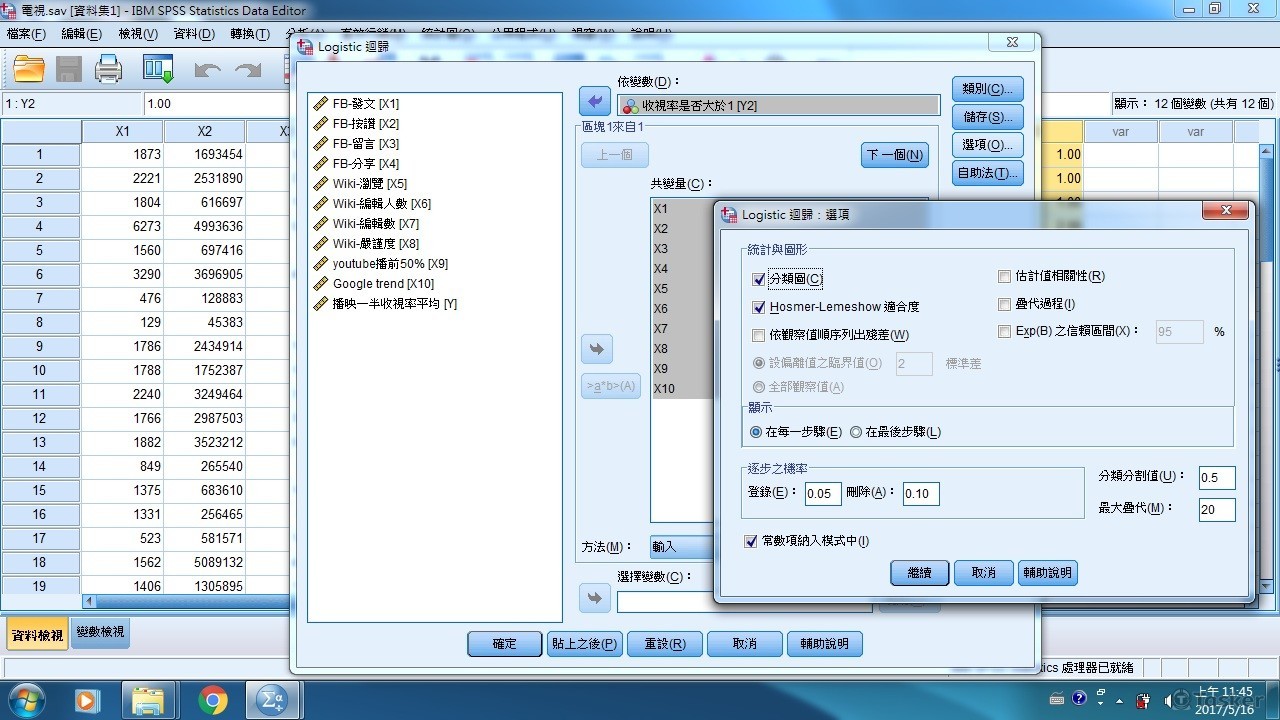The image size is (1280, 720).
Task: Open the 檔案(F) menu
Action: click(26, 34)
